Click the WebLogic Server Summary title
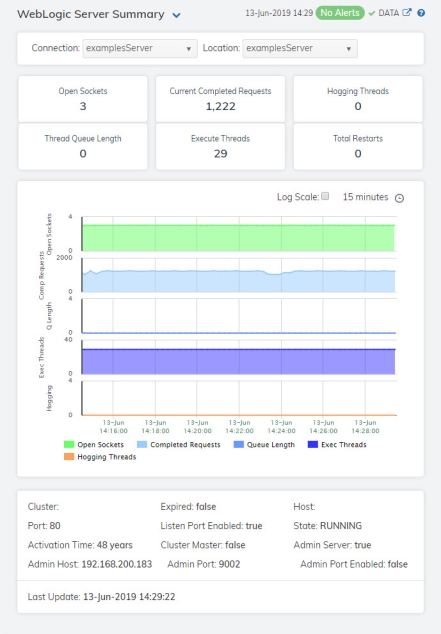 pyautogui.click(x=91, y=14)
